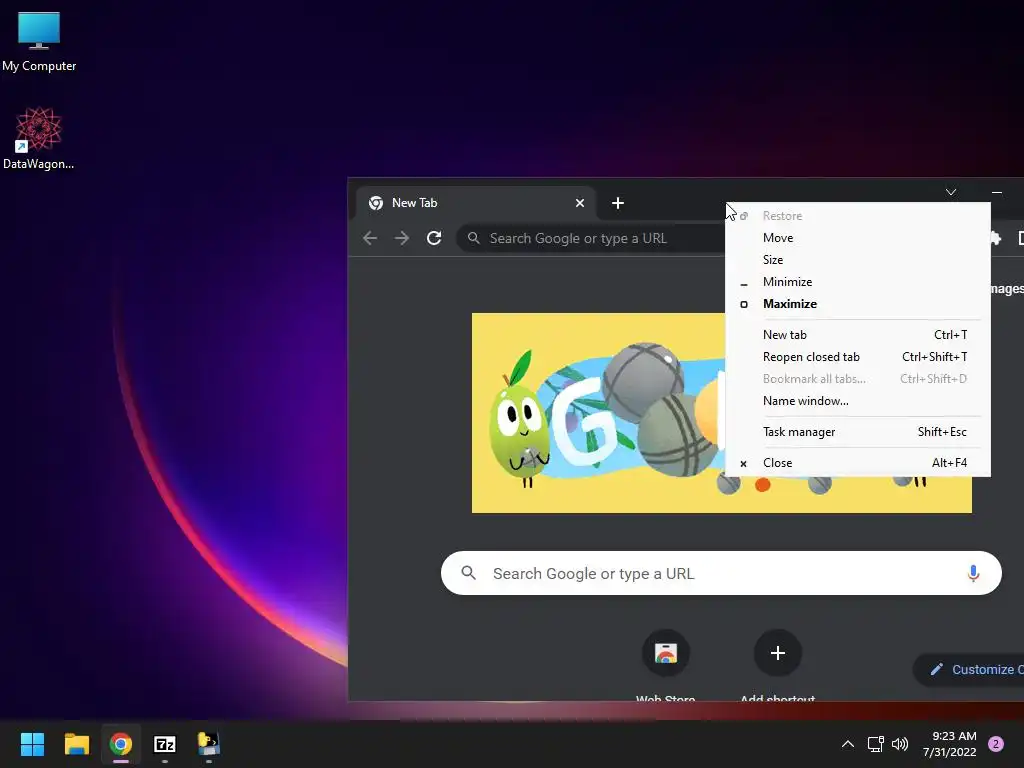
Task: Open the Web Store shortcut tile
Action: pyautogui.click(x=665, y=654)
